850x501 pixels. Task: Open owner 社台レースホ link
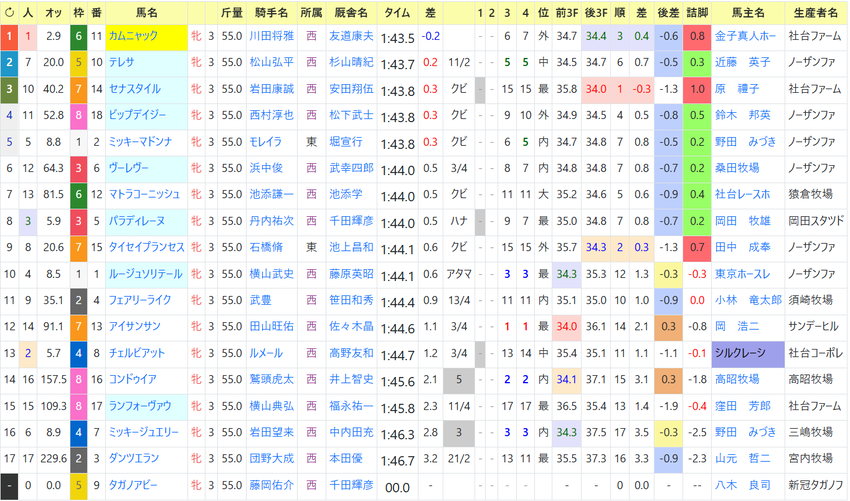pos(742,194)
